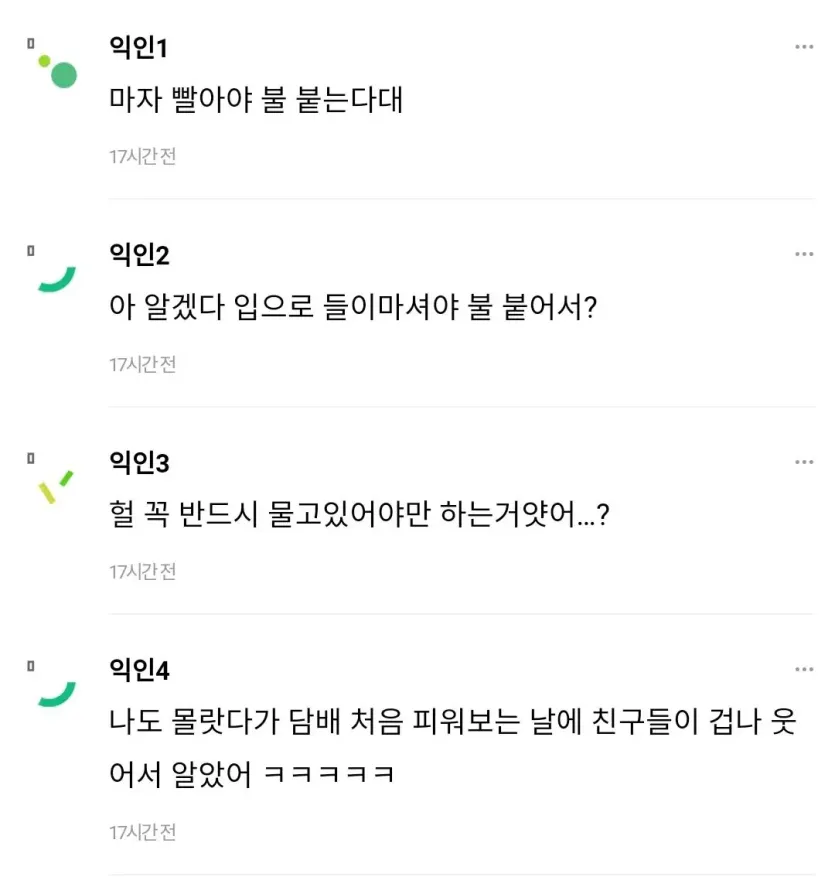This screenshot has height=877, width=835.
Task: Click the username 익인2
Action: pos(139,255)
